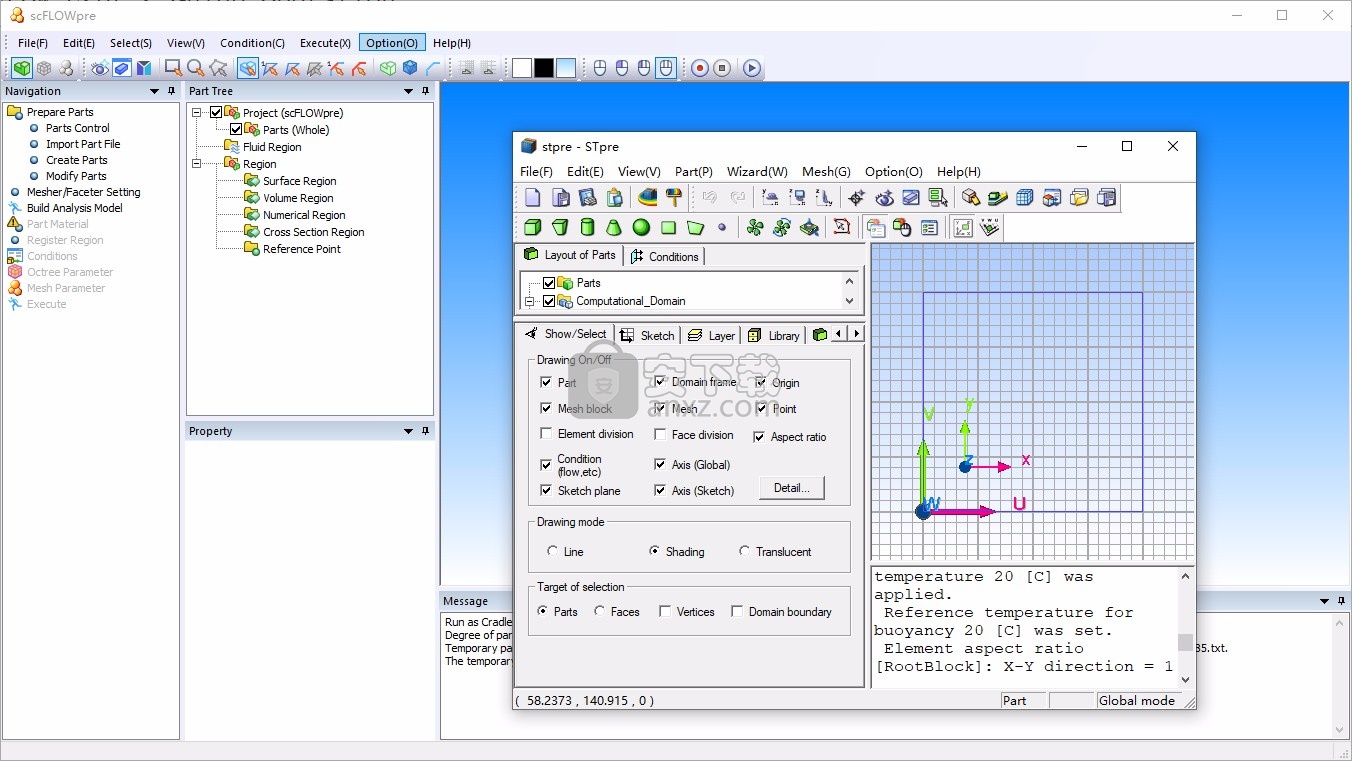Enable the Element division checkbox
The width and height of the screenshot is (1352, 761).
(546, 434)
